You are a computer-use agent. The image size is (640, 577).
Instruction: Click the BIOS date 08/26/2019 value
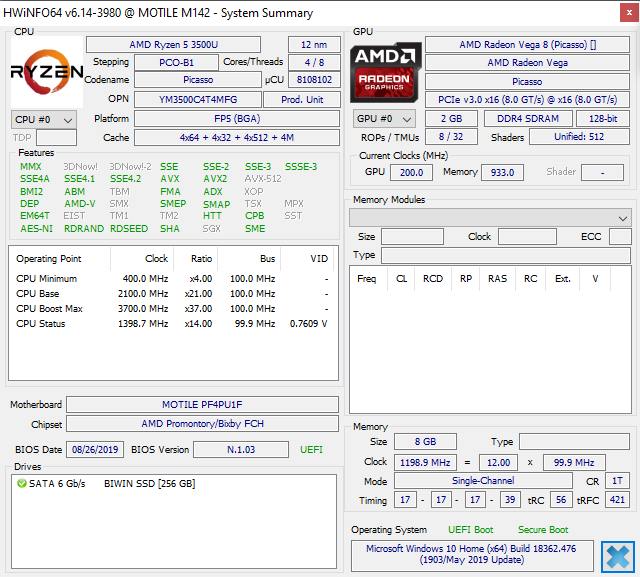click(95, 450)
